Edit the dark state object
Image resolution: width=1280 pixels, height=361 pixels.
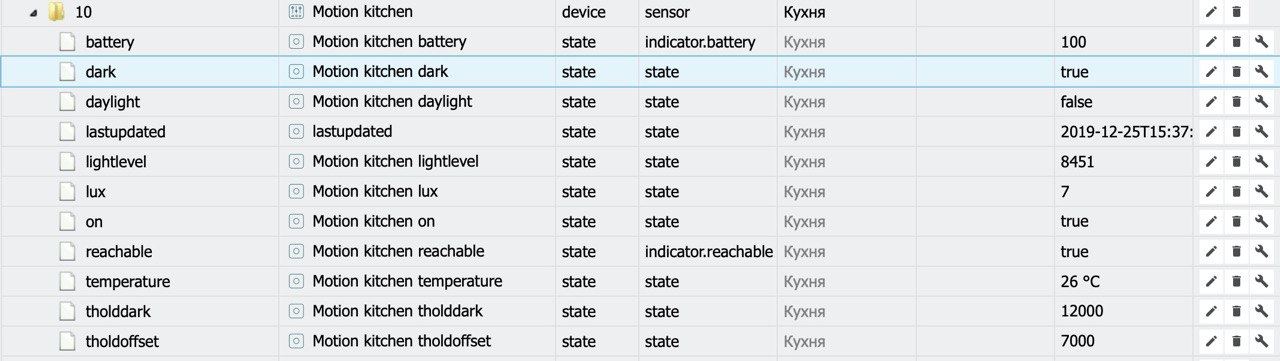[x=1211, y=72]
